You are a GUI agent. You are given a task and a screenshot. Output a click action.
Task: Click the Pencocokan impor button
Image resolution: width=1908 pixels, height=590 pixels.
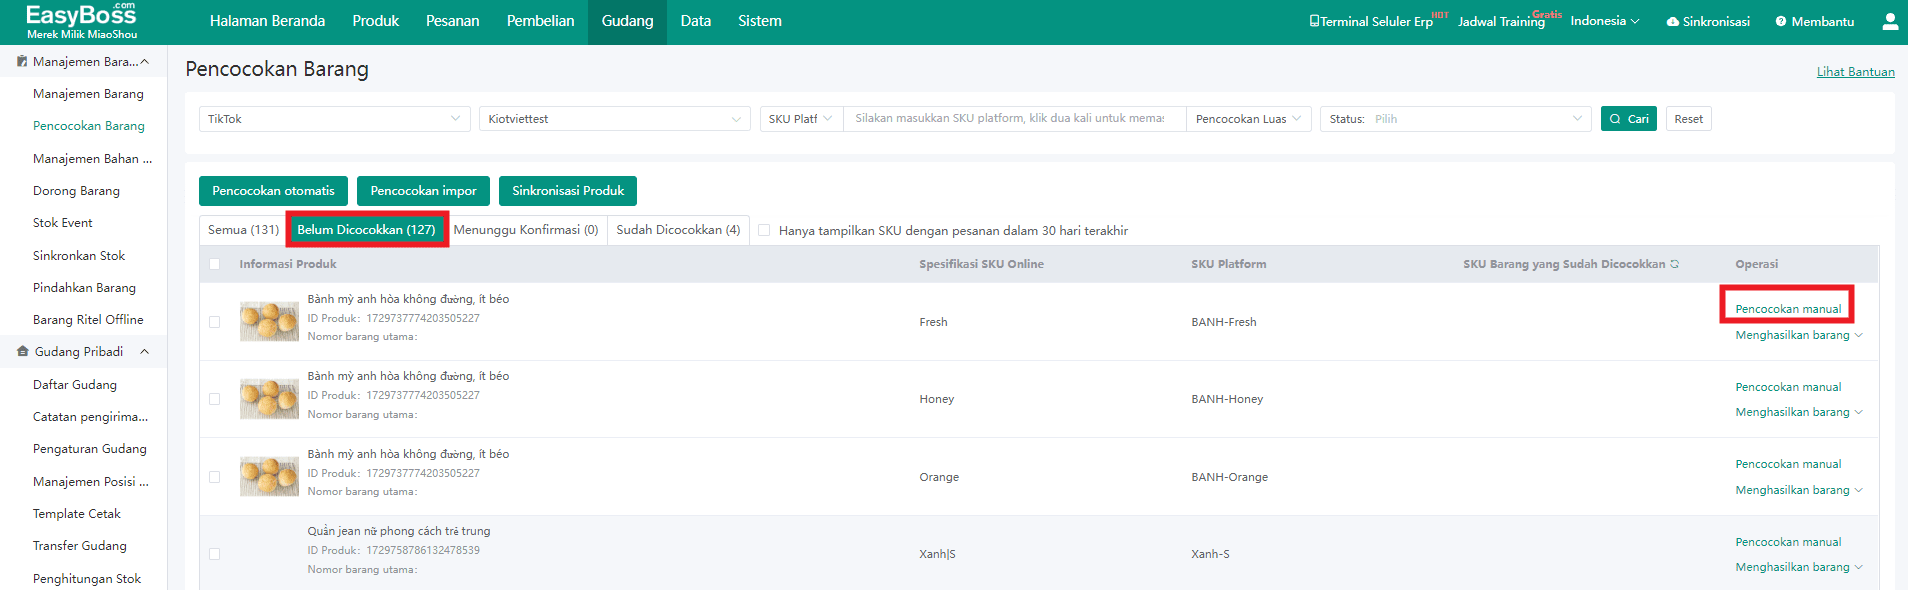pos(423,191)
